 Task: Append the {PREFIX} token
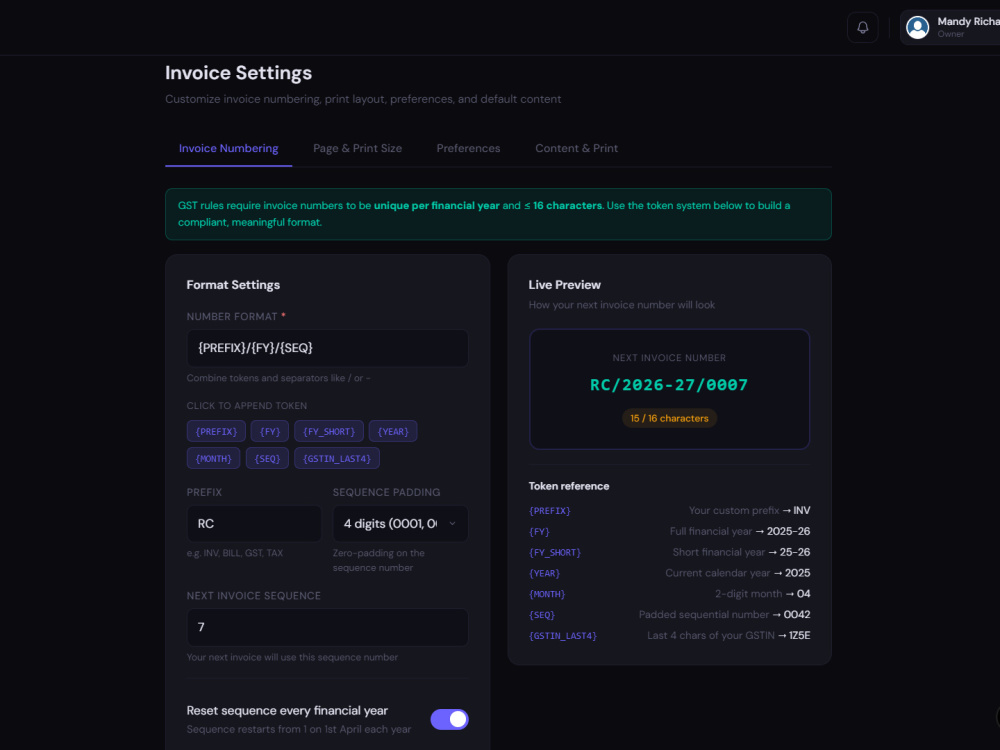pyautogui.click(x=216, y=432)
